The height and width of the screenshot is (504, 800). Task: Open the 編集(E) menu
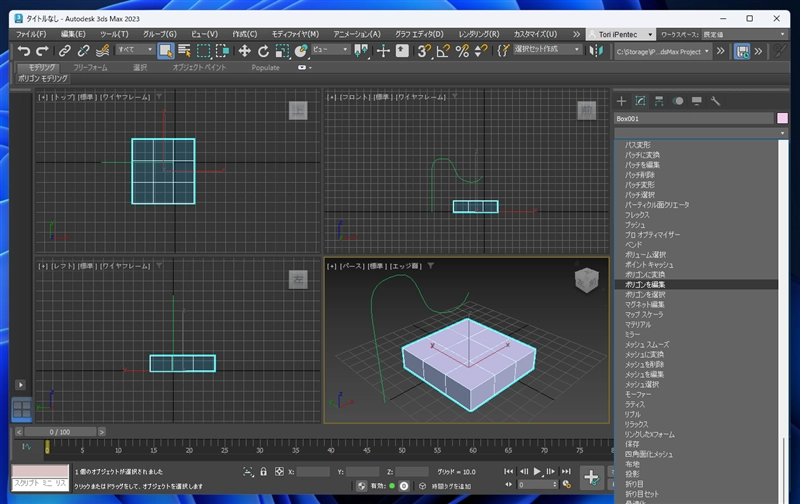click(x=73, y=34)
